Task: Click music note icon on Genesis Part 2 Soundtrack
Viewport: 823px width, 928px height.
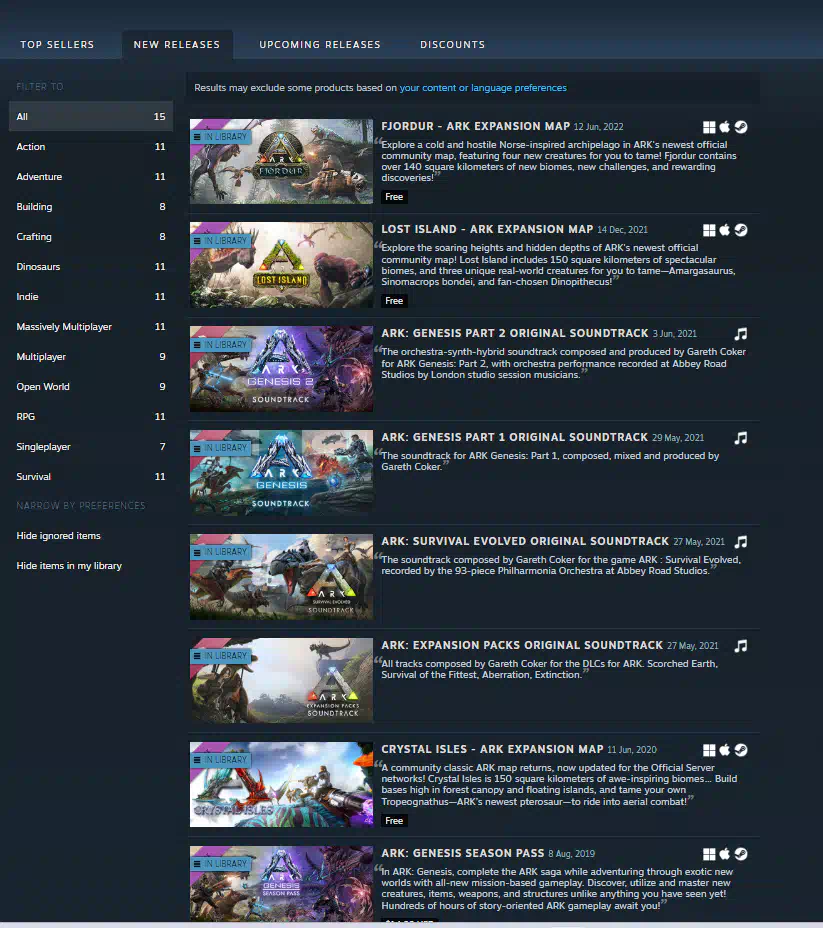Action: 741,334
